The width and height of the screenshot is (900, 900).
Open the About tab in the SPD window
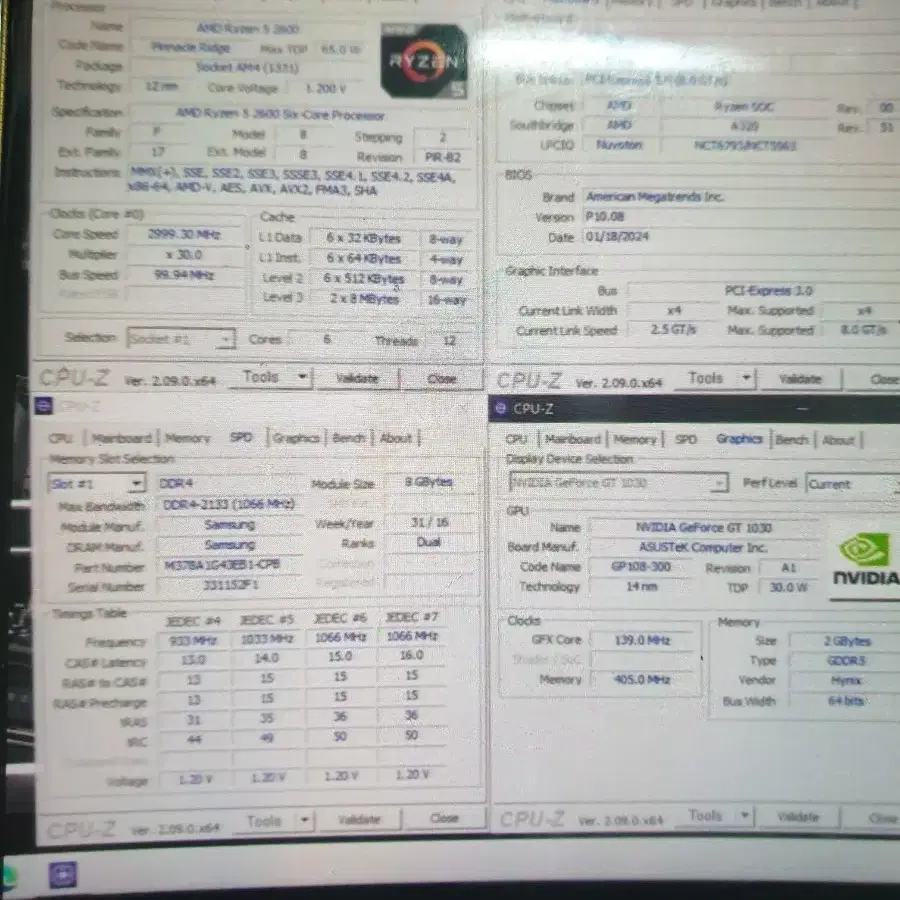(396, 438)
